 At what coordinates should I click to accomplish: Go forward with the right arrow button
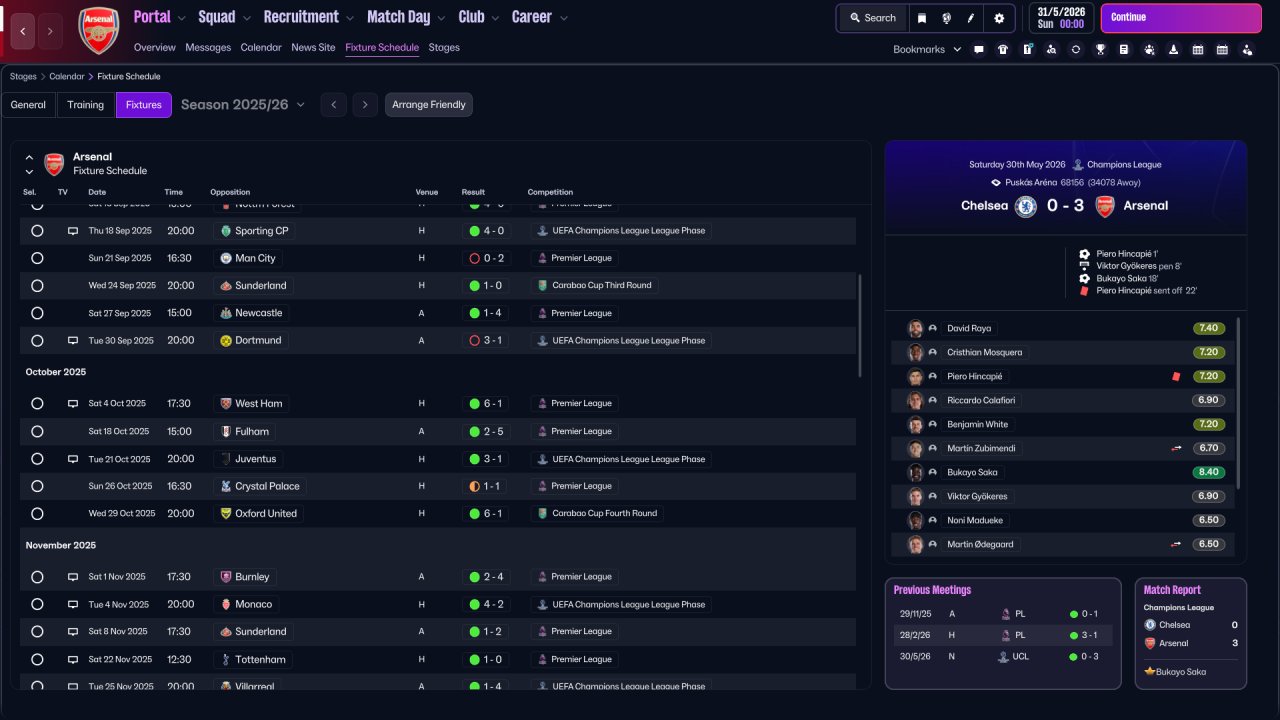[x=50, y=31]
